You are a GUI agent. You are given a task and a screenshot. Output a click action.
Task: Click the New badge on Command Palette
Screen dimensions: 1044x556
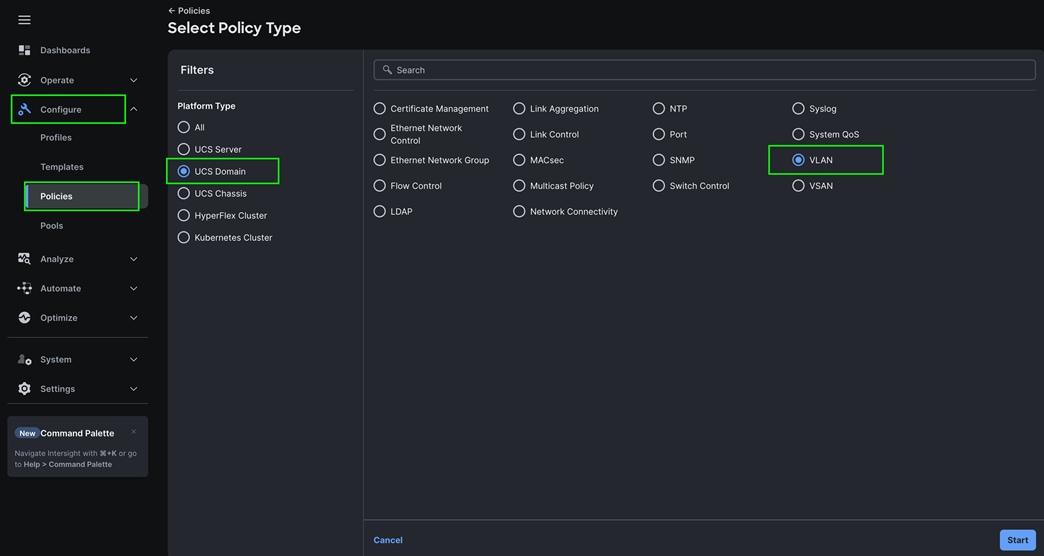(x=27, y=433)
